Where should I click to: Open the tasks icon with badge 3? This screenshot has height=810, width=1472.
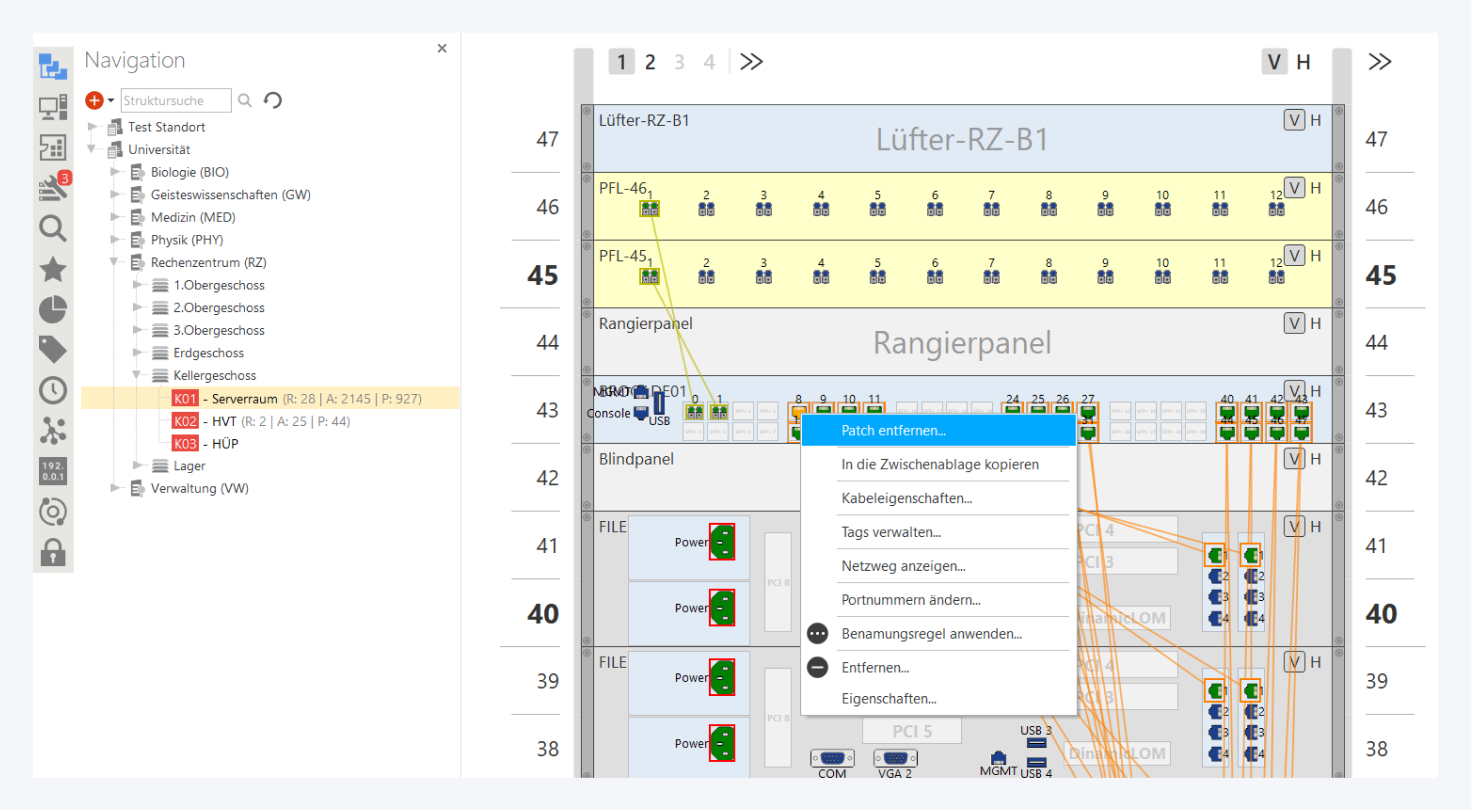[x=53, y=187]
